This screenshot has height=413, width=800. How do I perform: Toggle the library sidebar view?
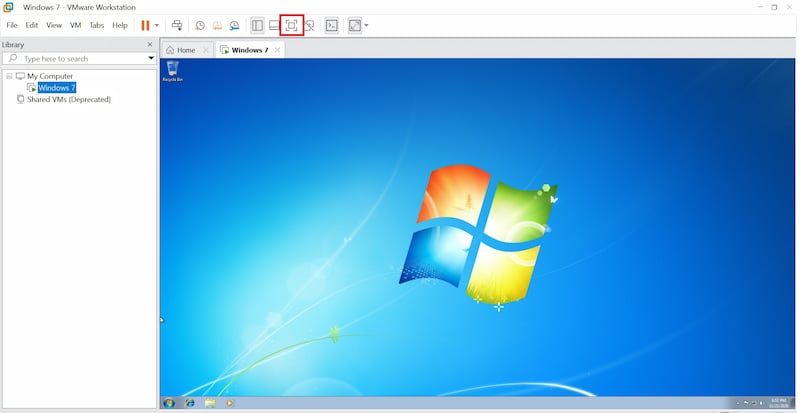tap(257, 25)
